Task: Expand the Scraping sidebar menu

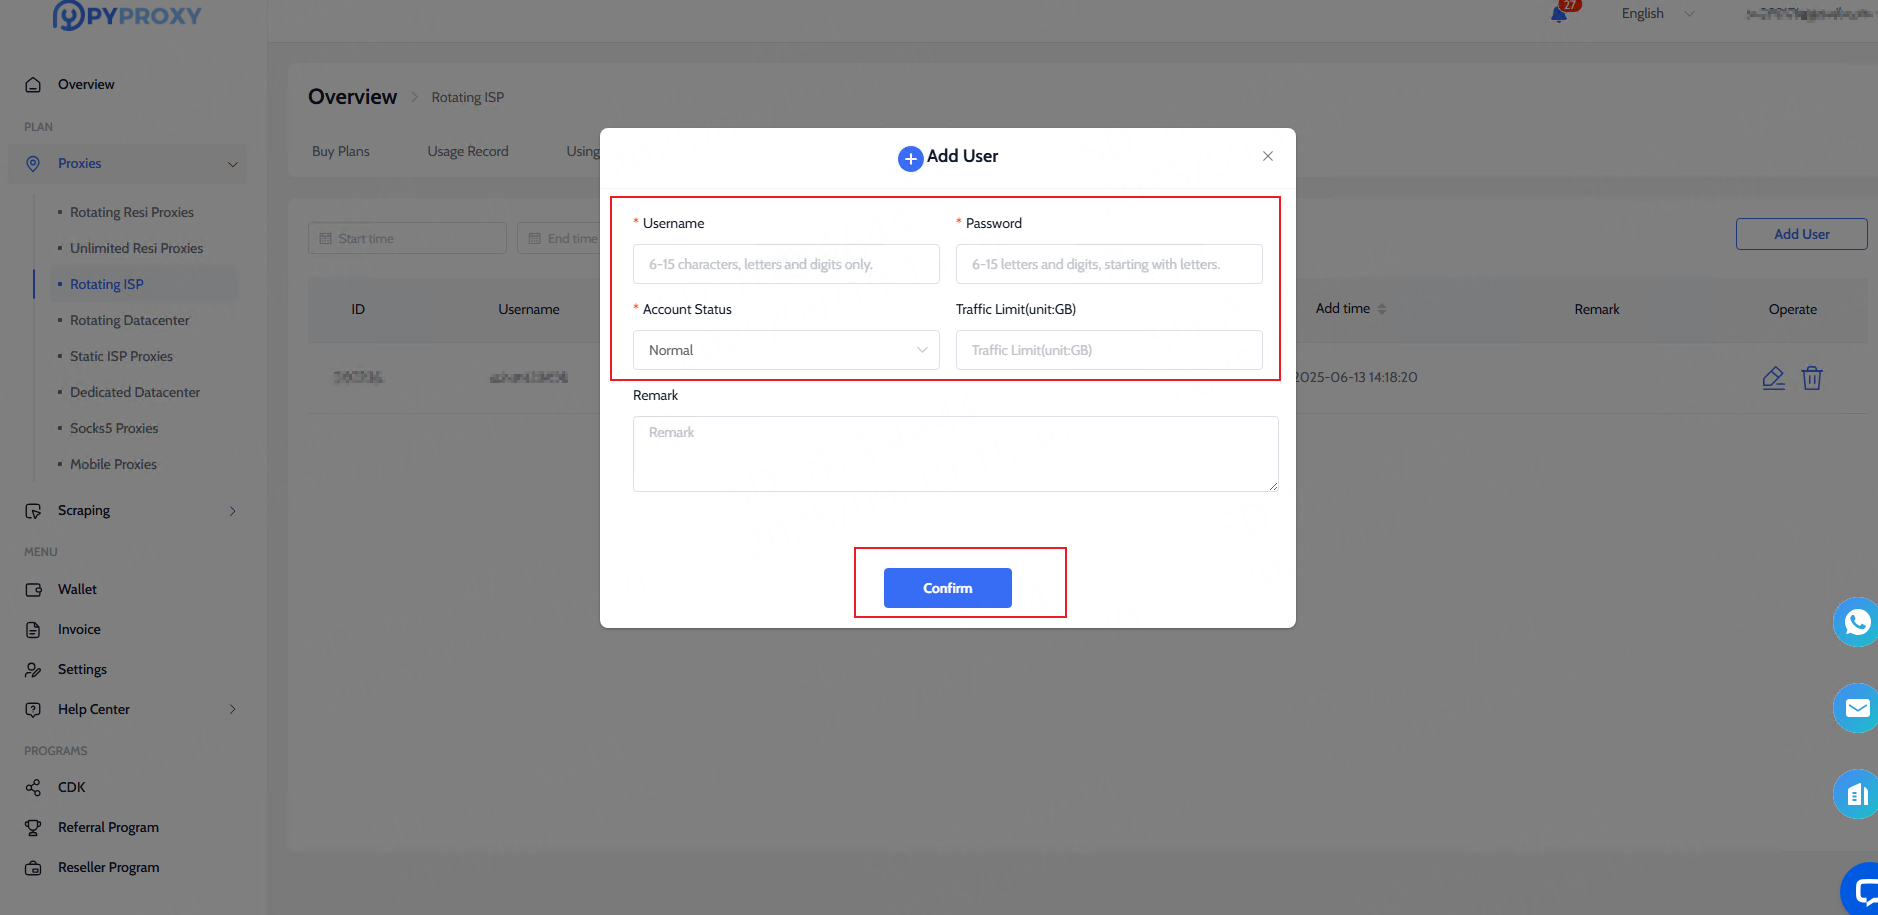Action: [232, 511]
